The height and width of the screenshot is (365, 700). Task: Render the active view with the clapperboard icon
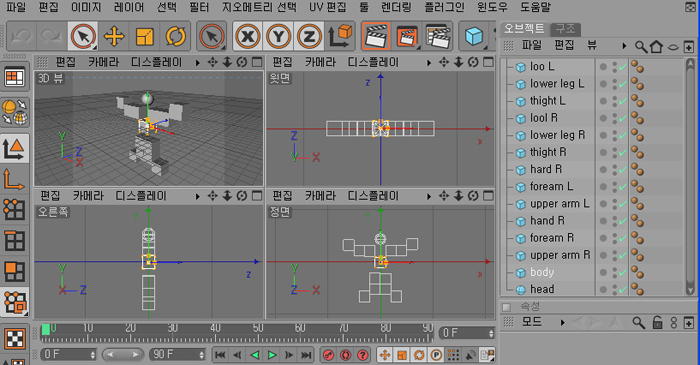376,36
